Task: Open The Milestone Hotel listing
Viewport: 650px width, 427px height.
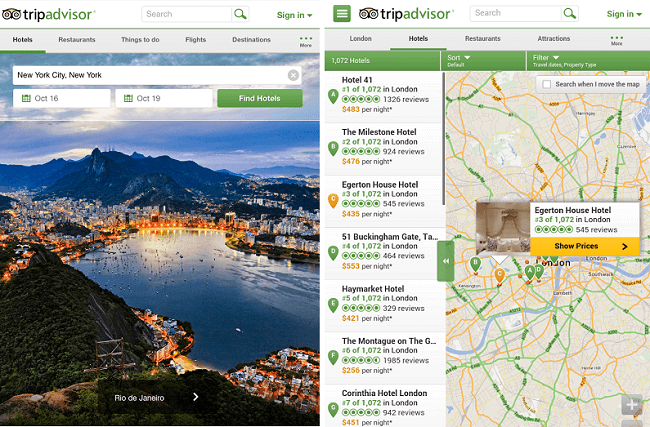Action: pos(384,149)
